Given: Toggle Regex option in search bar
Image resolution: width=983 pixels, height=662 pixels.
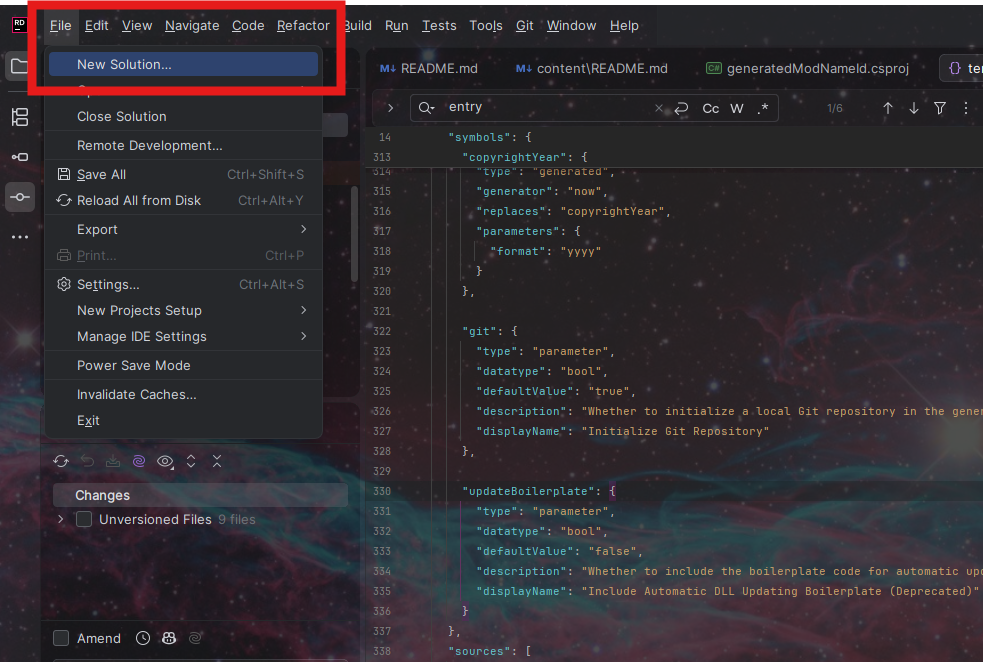Looking at the screenshot, I should [763, 108].
